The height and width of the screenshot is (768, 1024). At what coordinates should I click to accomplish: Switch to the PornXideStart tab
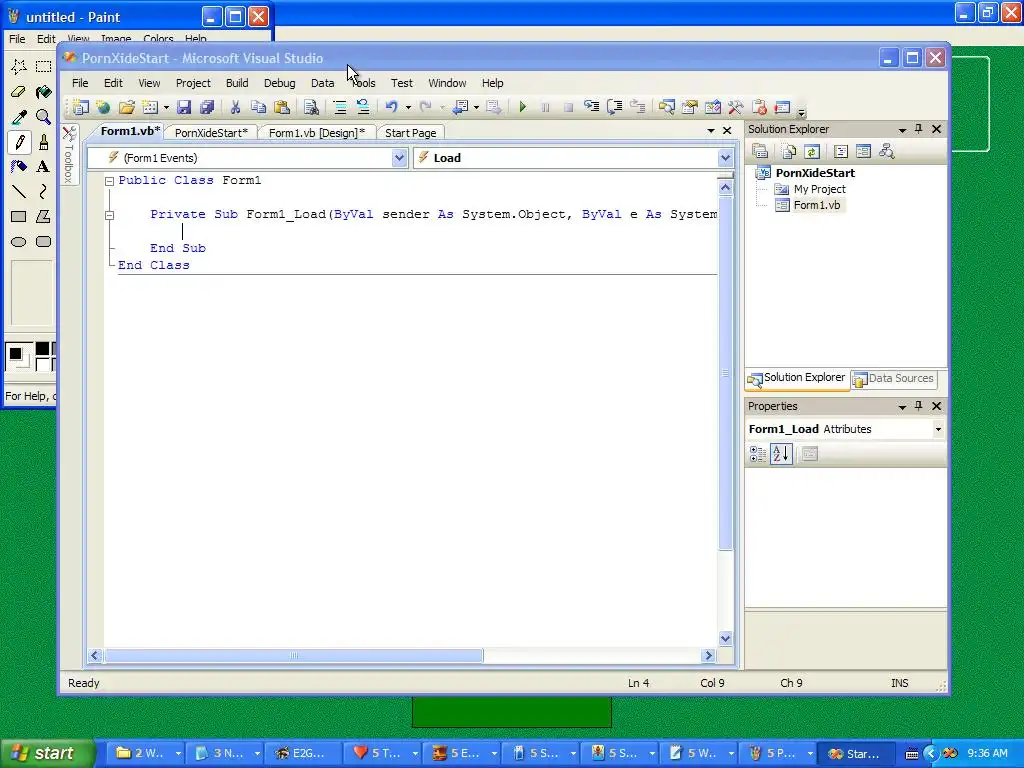[x=211, y=133]
